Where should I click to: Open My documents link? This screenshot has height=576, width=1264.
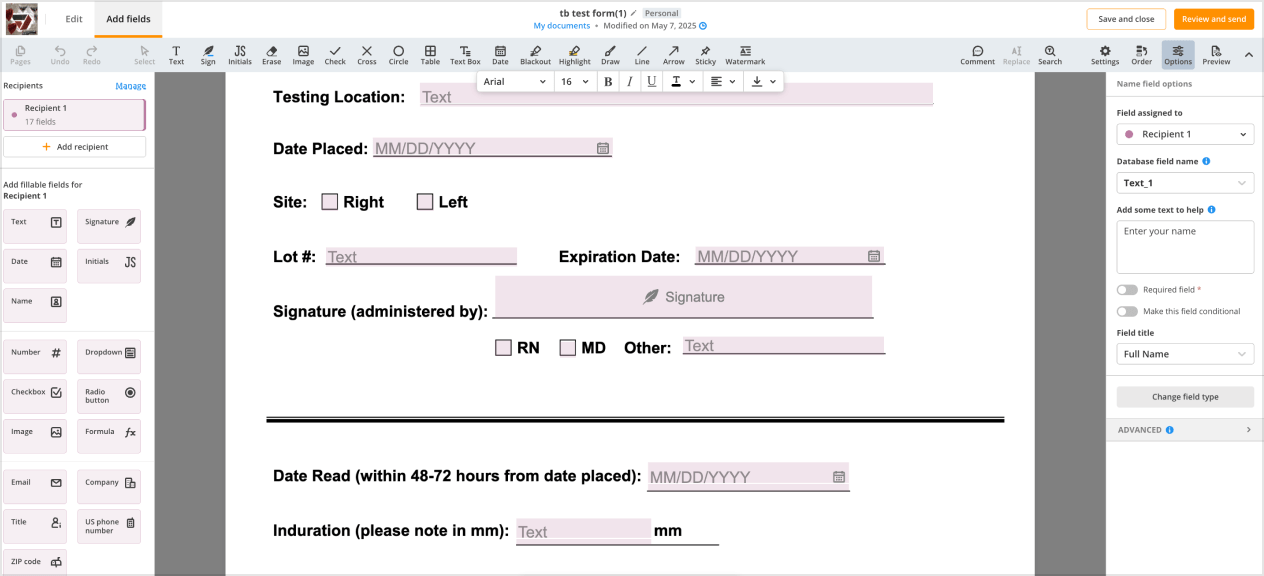[560, 26]
